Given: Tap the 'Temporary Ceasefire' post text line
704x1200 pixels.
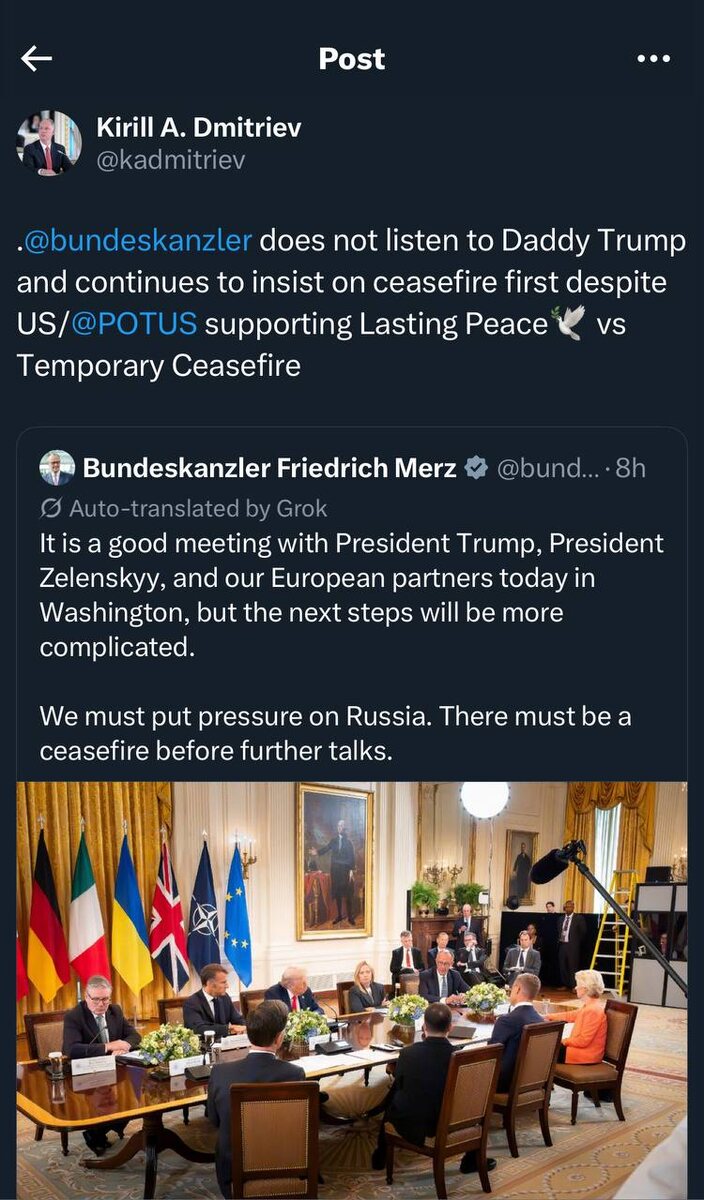Looking at the screenshot, I should tap(158, 365).
